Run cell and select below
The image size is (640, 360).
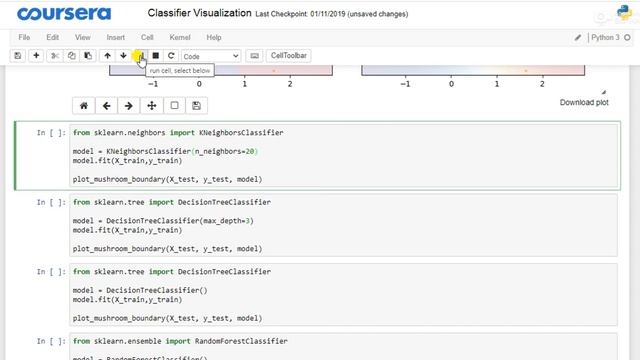pyautogui.click(x=140, y=56)
